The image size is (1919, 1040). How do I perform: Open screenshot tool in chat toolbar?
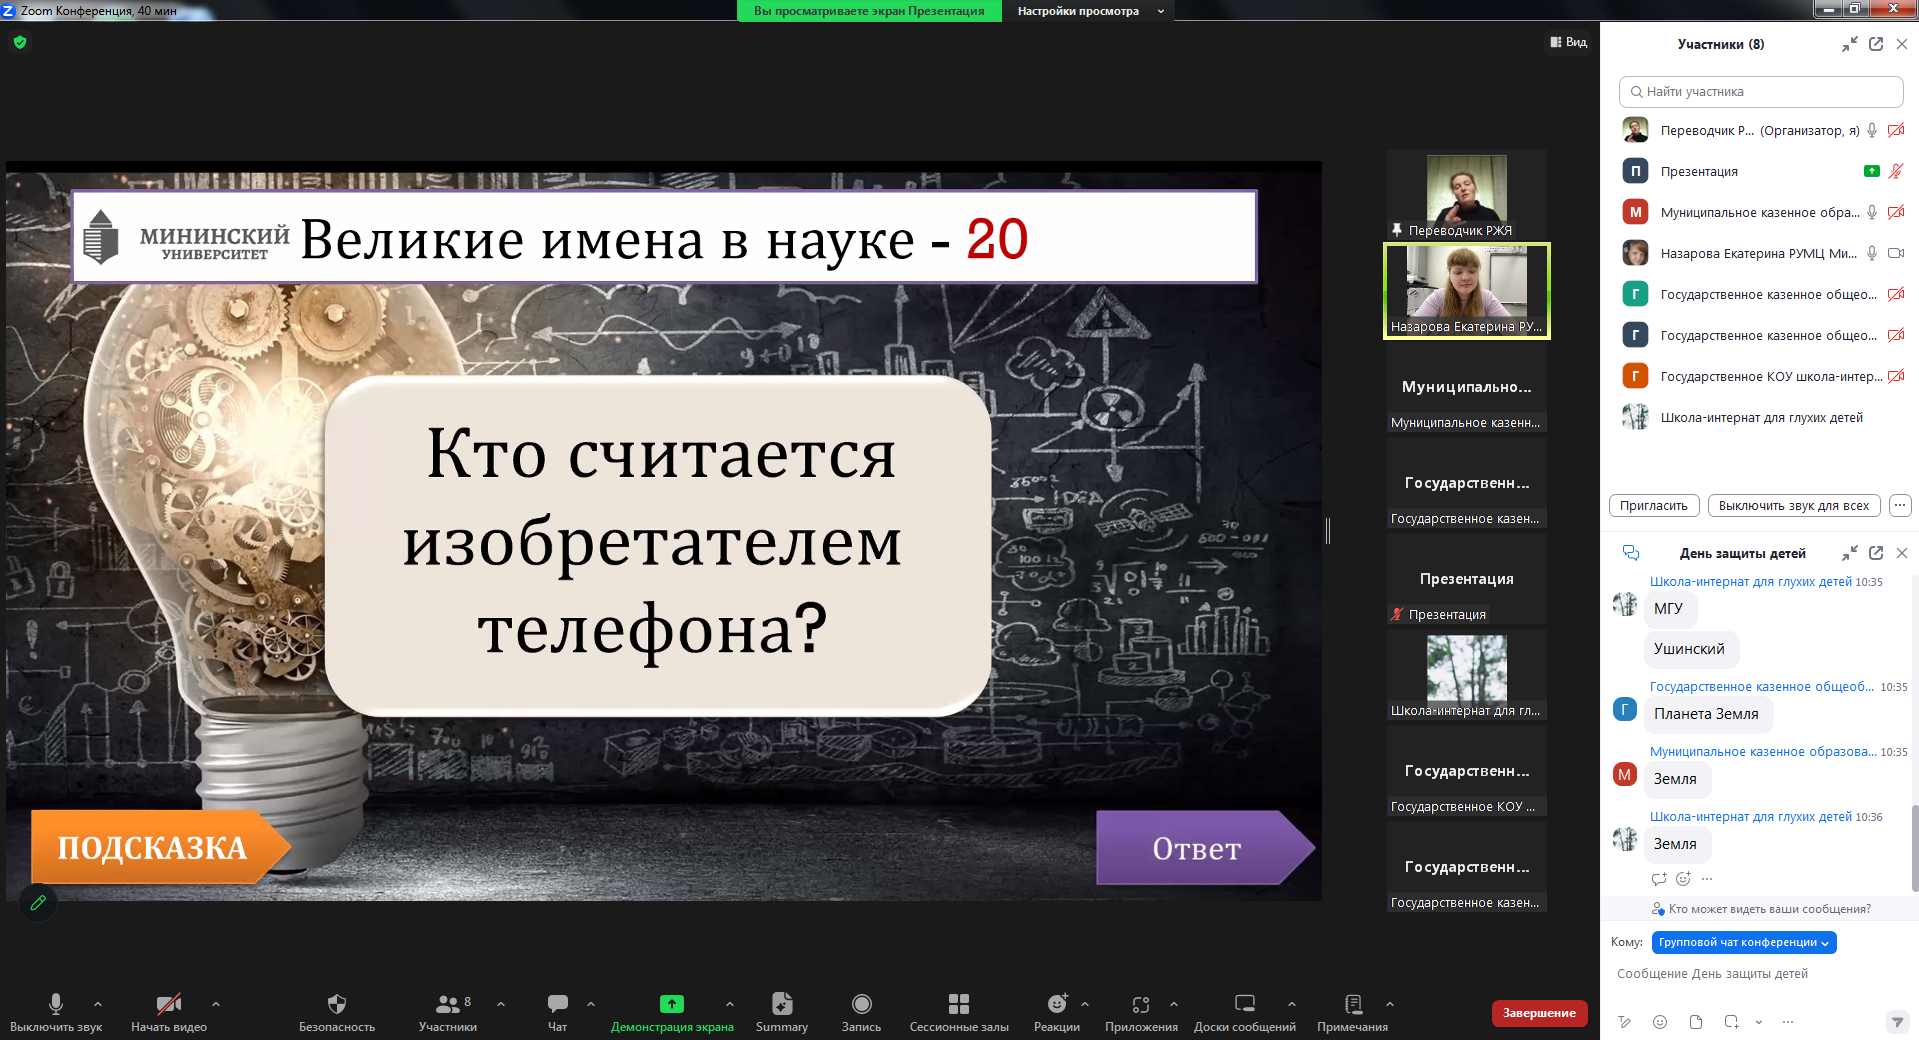coord(1731,1022)
